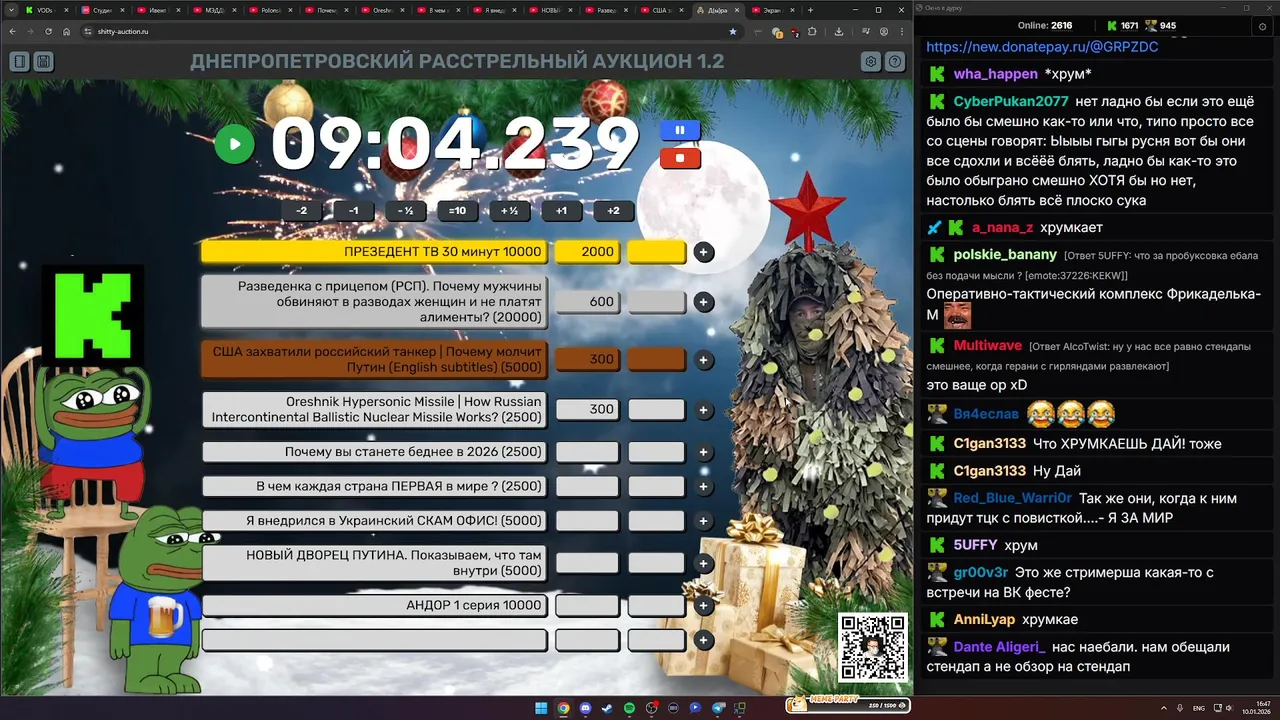Open a new browser tab with plus
This screenshot has width=1280, height=720.
click(810, 10)
